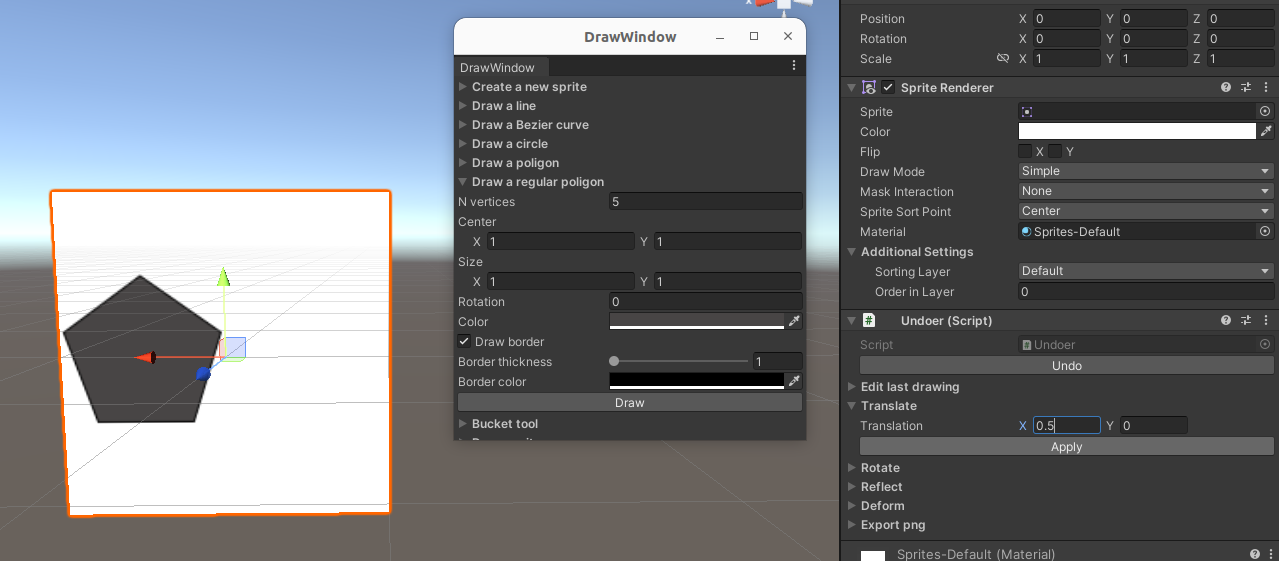
Task: Toggle the Flip X checkbox
Action: click(1025, 151)
